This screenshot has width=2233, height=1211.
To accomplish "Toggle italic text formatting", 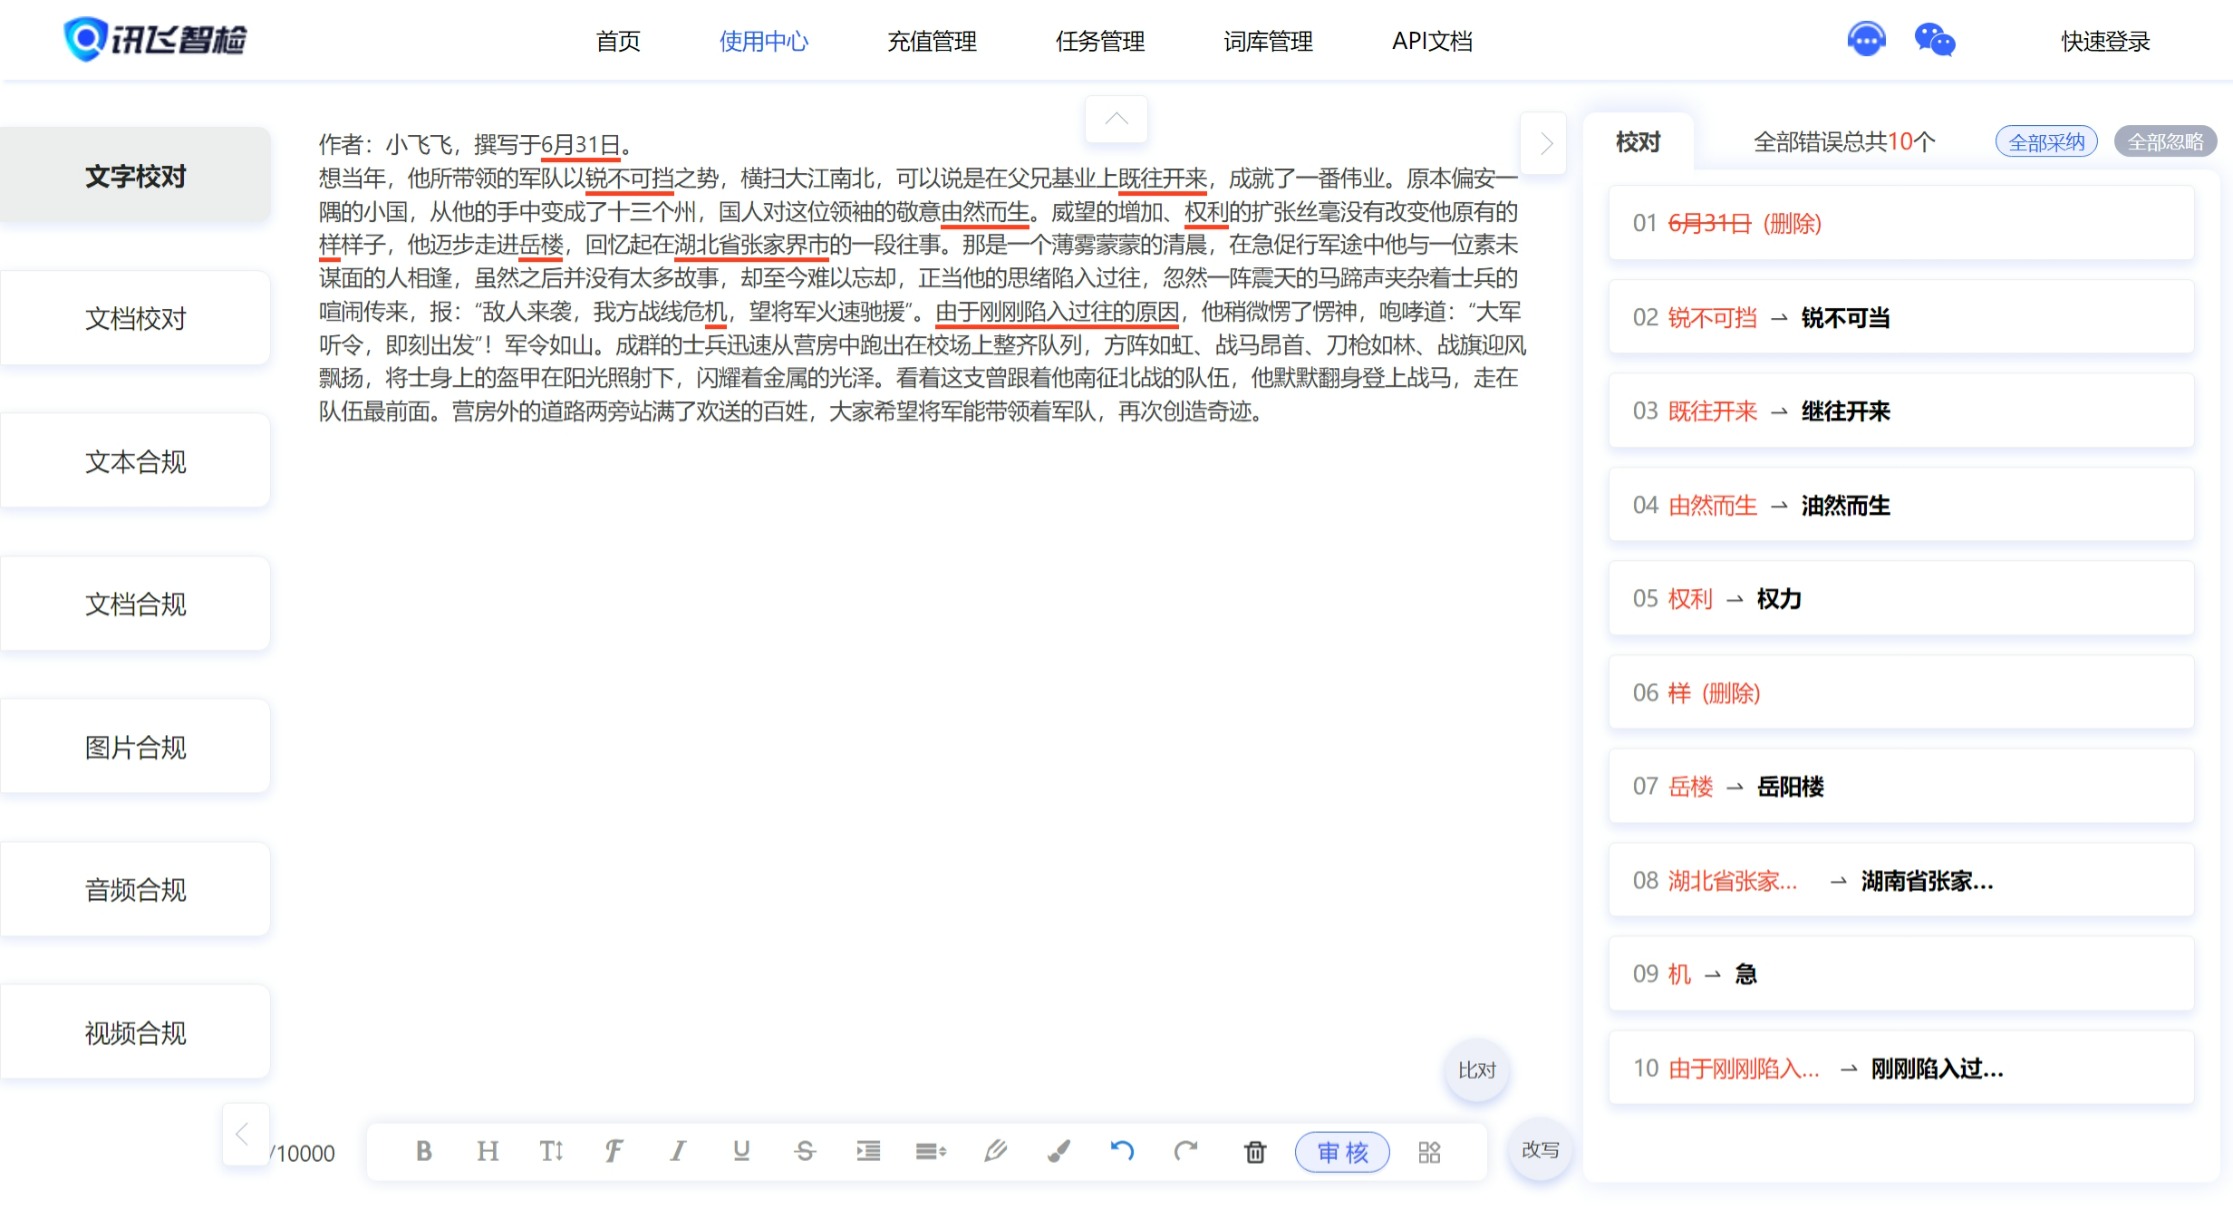I will (678, 1151).
